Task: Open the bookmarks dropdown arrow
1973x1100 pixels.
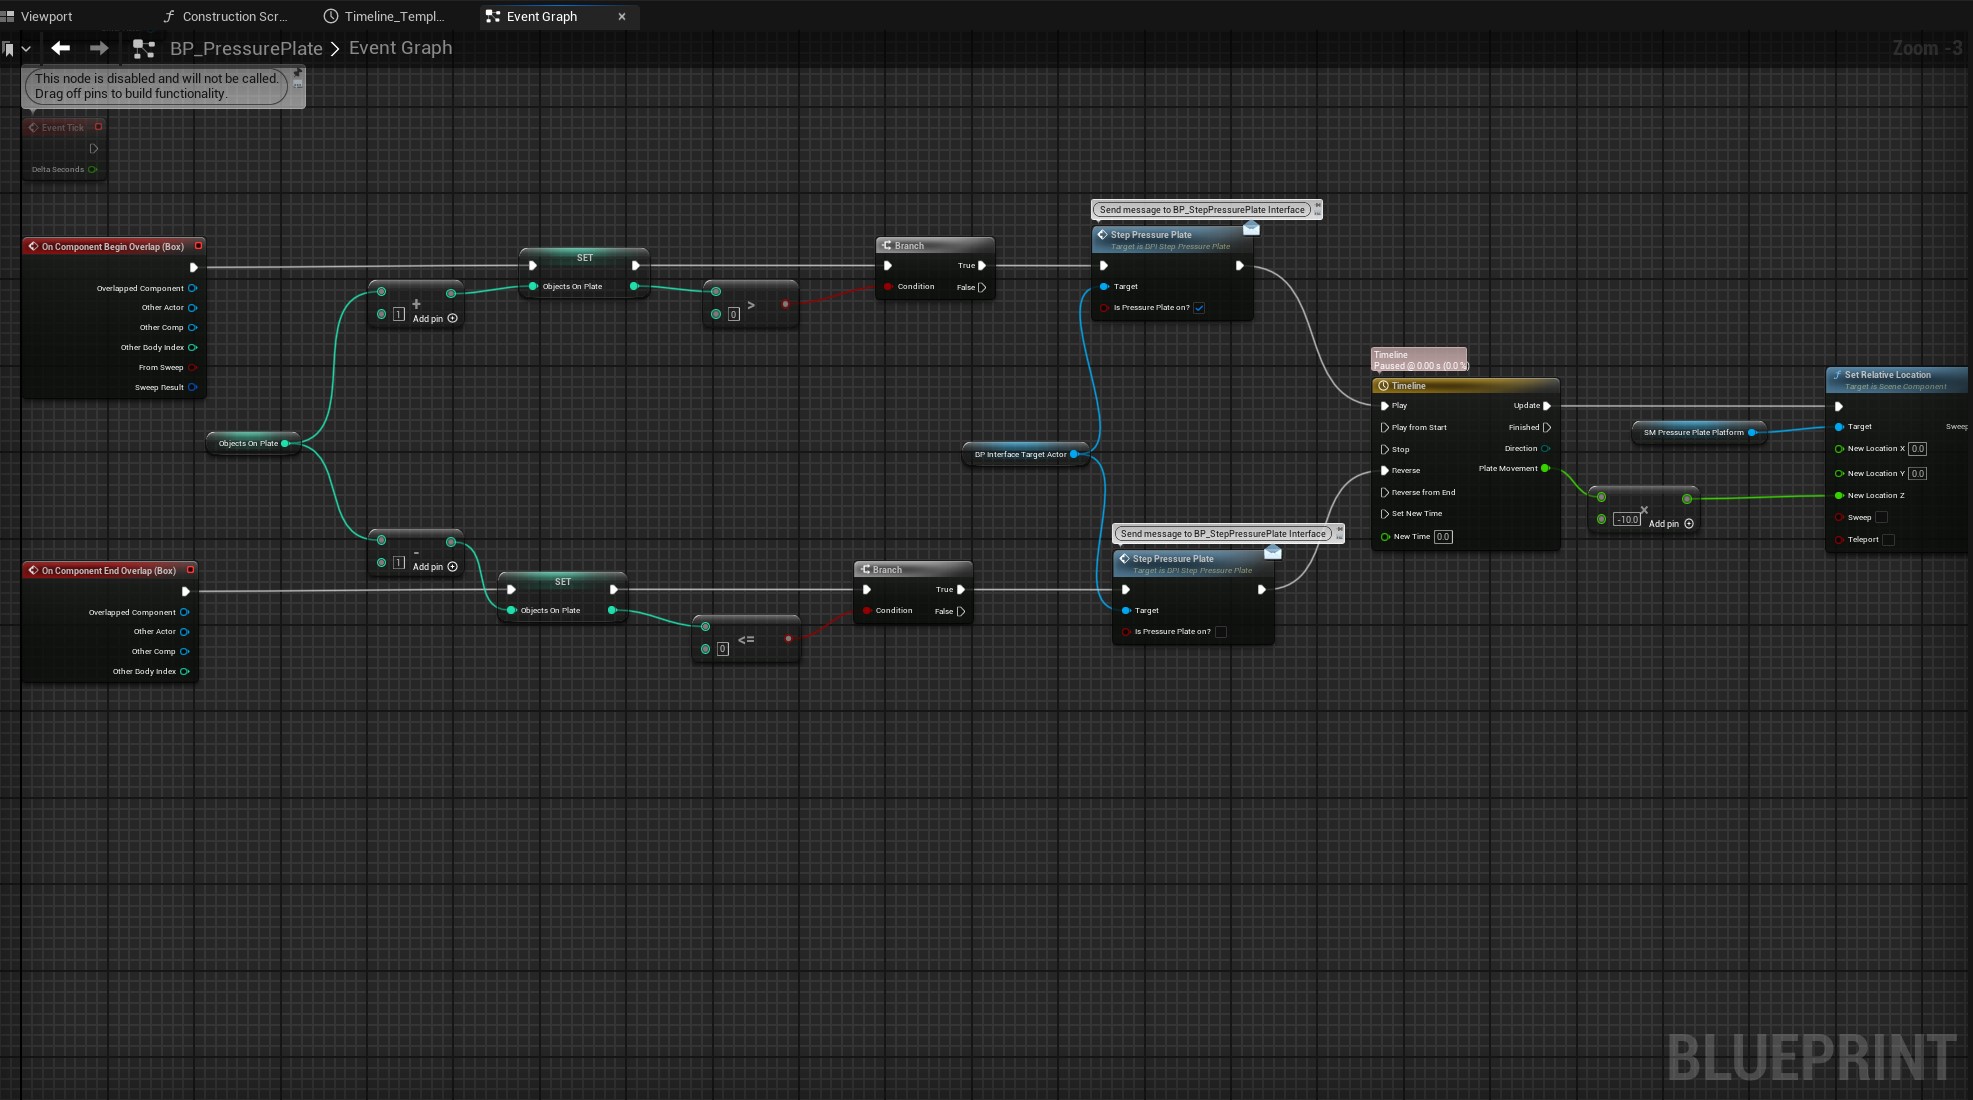Action: (26, 48)
